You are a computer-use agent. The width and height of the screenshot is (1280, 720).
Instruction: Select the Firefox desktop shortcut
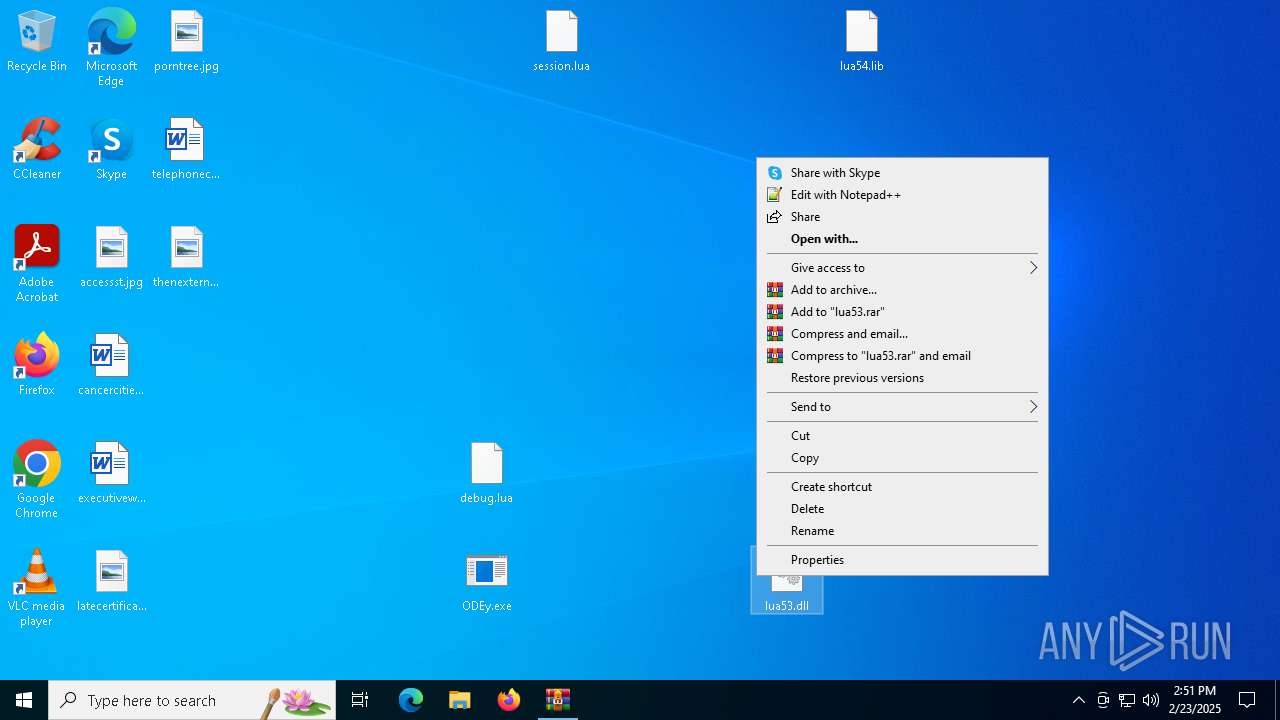[37, 366]
